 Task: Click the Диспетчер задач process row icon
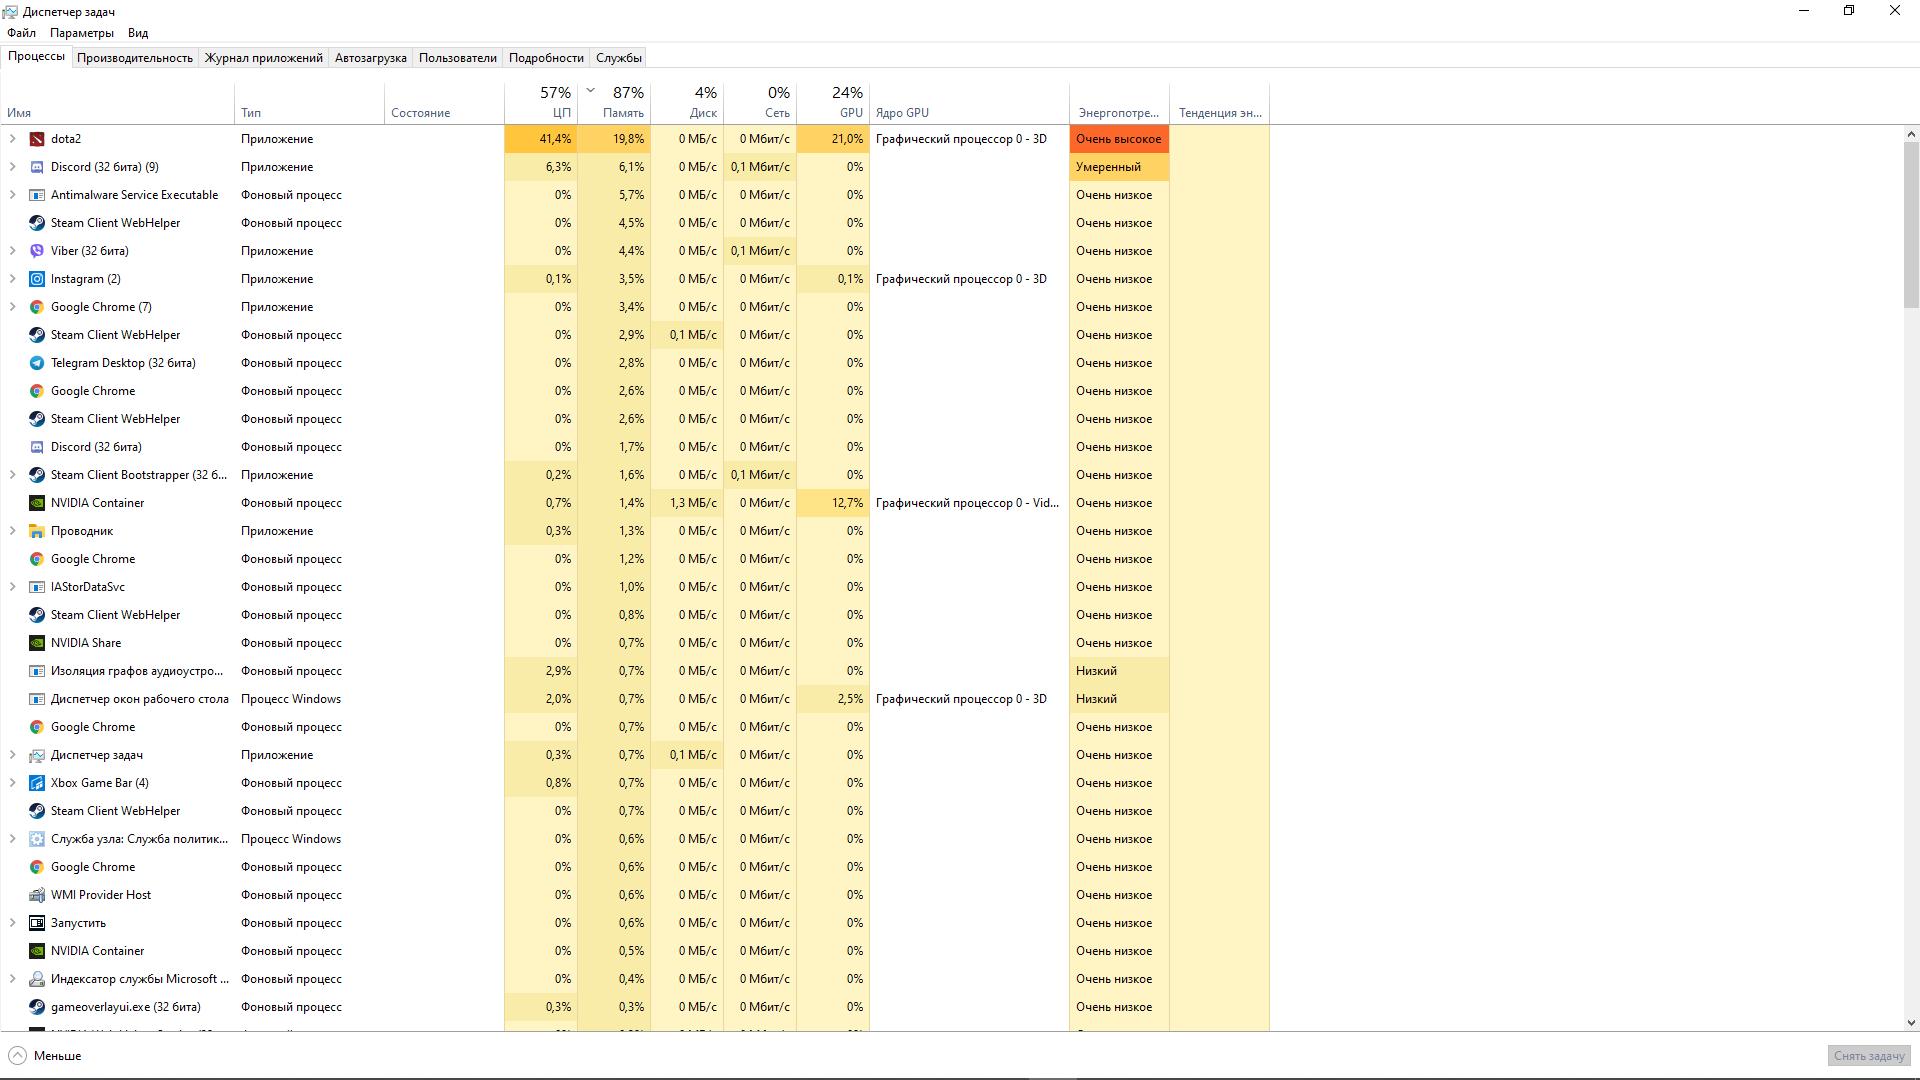point(37,755)
